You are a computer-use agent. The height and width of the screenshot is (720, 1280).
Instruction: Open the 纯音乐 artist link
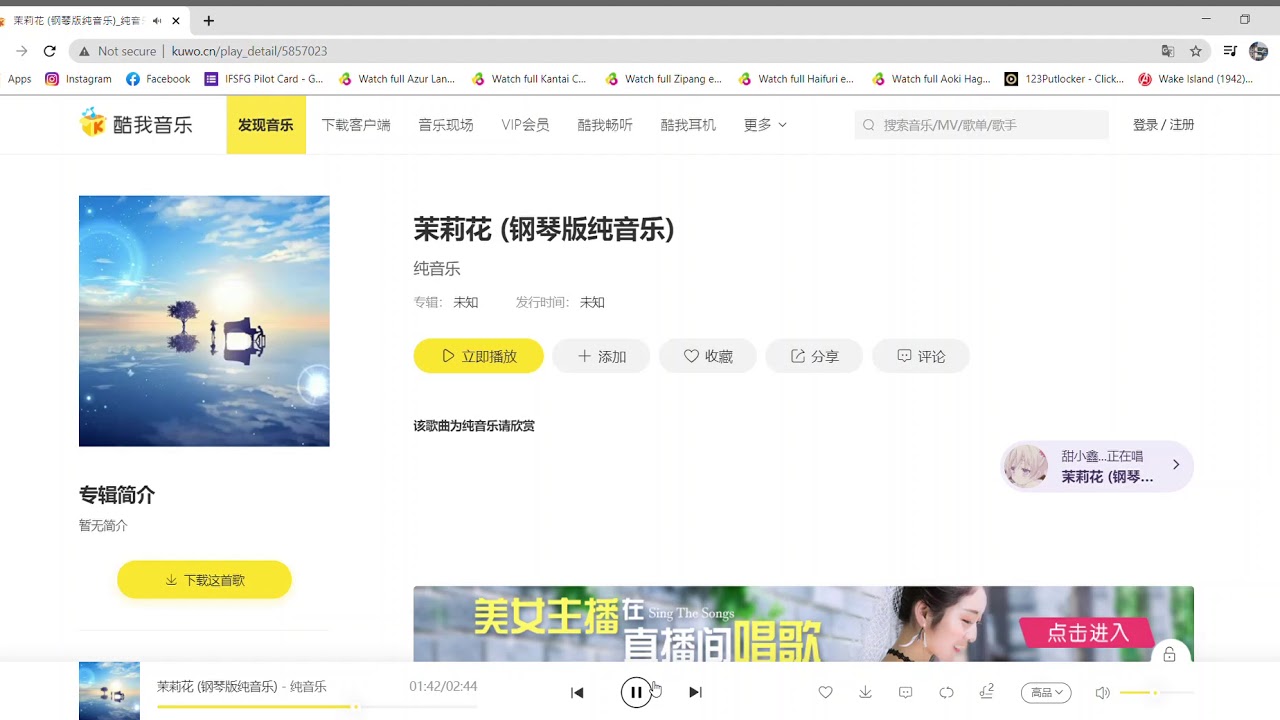tap(437, 268)
